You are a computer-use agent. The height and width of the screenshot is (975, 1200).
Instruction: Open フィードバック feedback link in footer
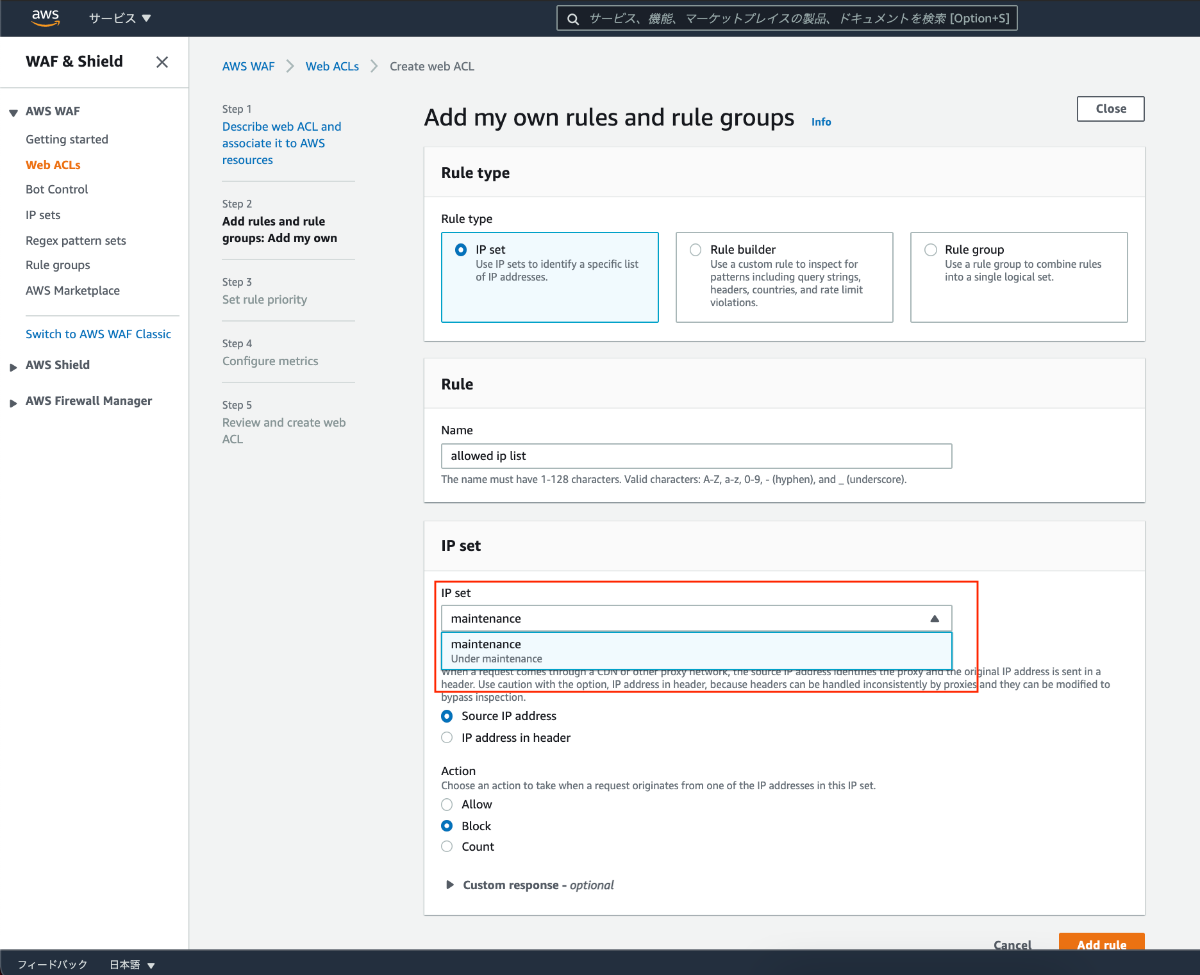[53, 965]
